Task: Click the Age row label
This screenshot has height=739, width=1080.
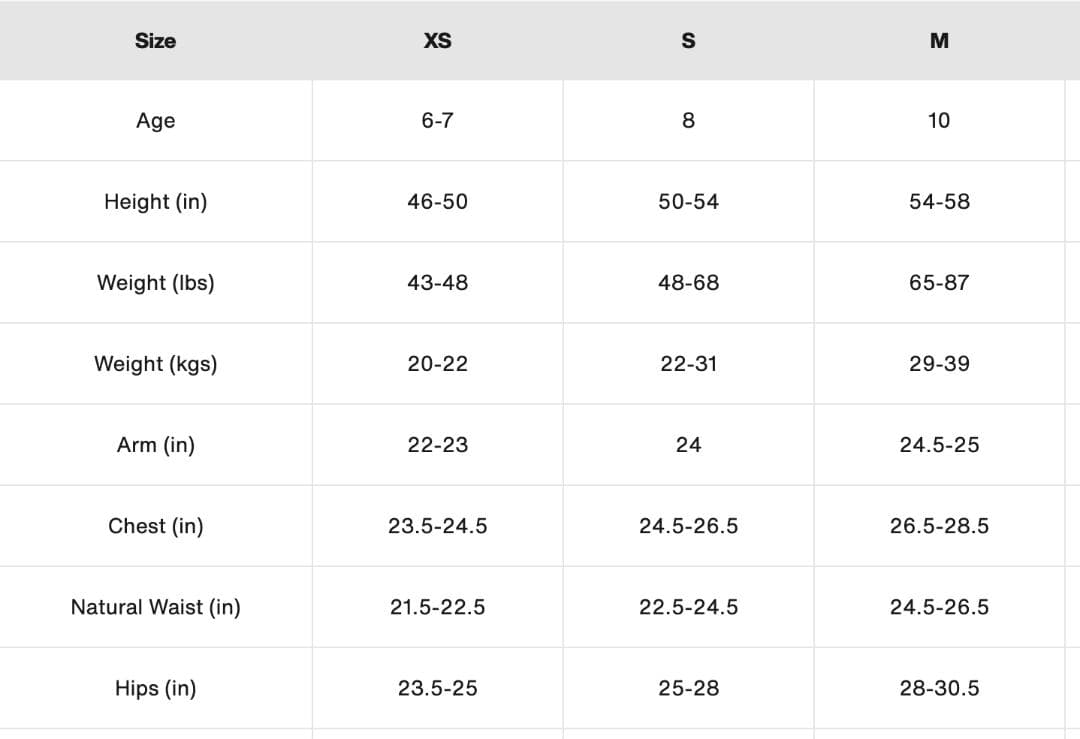Action: pos(155,121)
